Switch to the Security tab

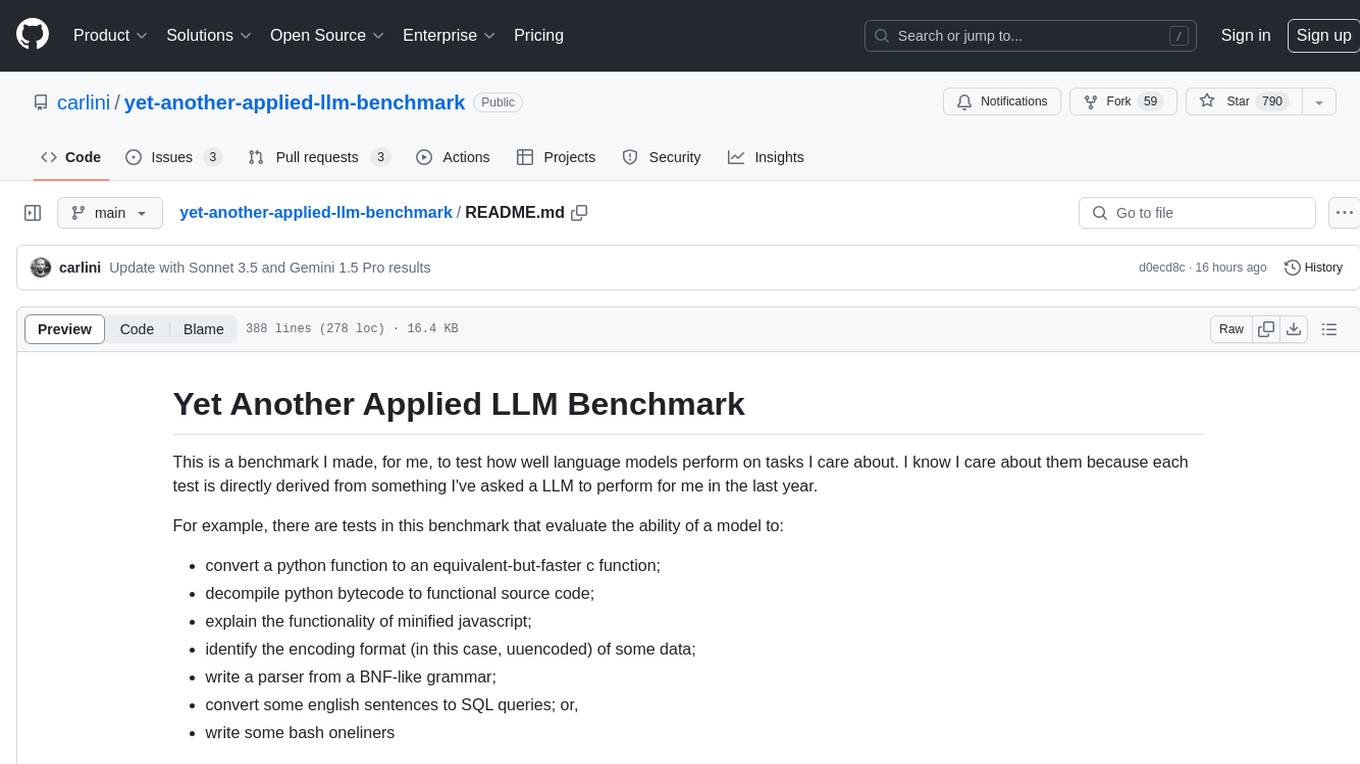pos(661,157)
